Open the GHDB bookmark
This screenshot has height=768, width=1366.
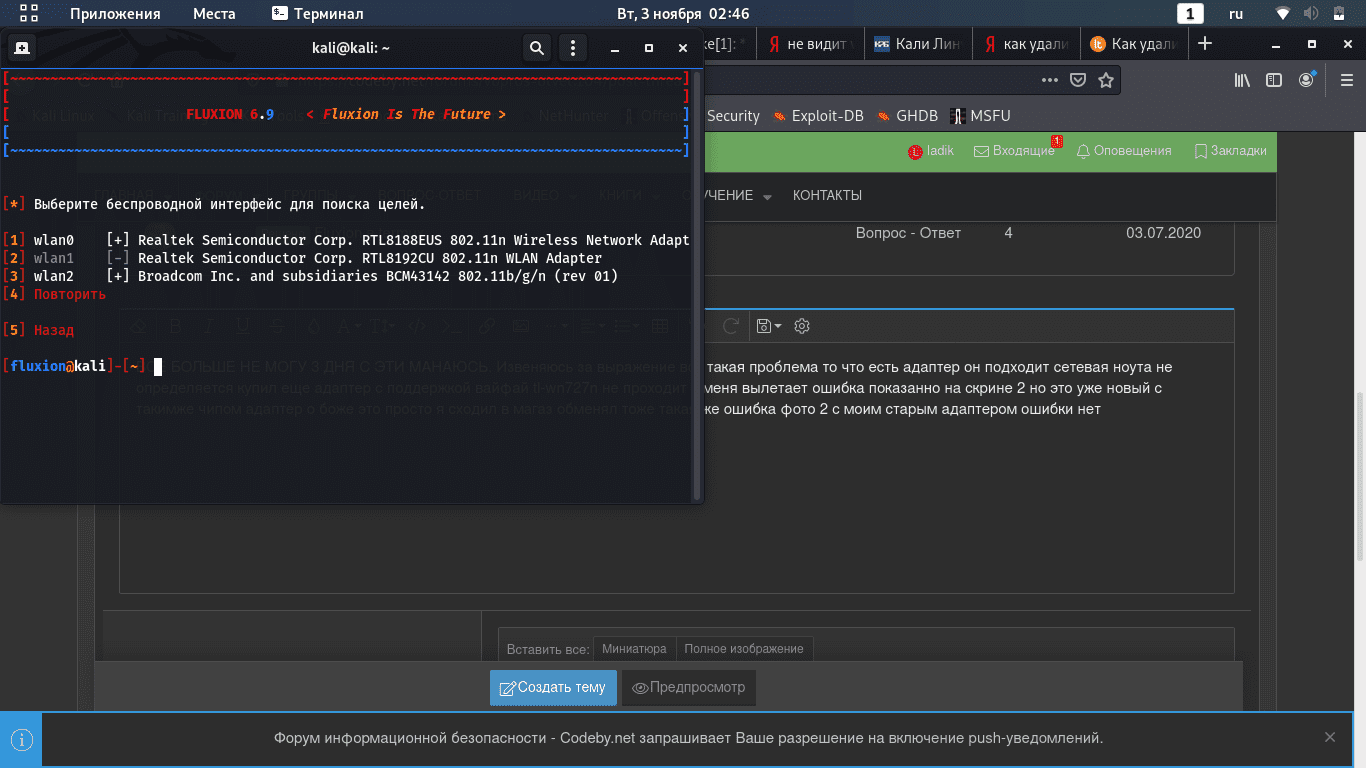(x=908, y=116)
